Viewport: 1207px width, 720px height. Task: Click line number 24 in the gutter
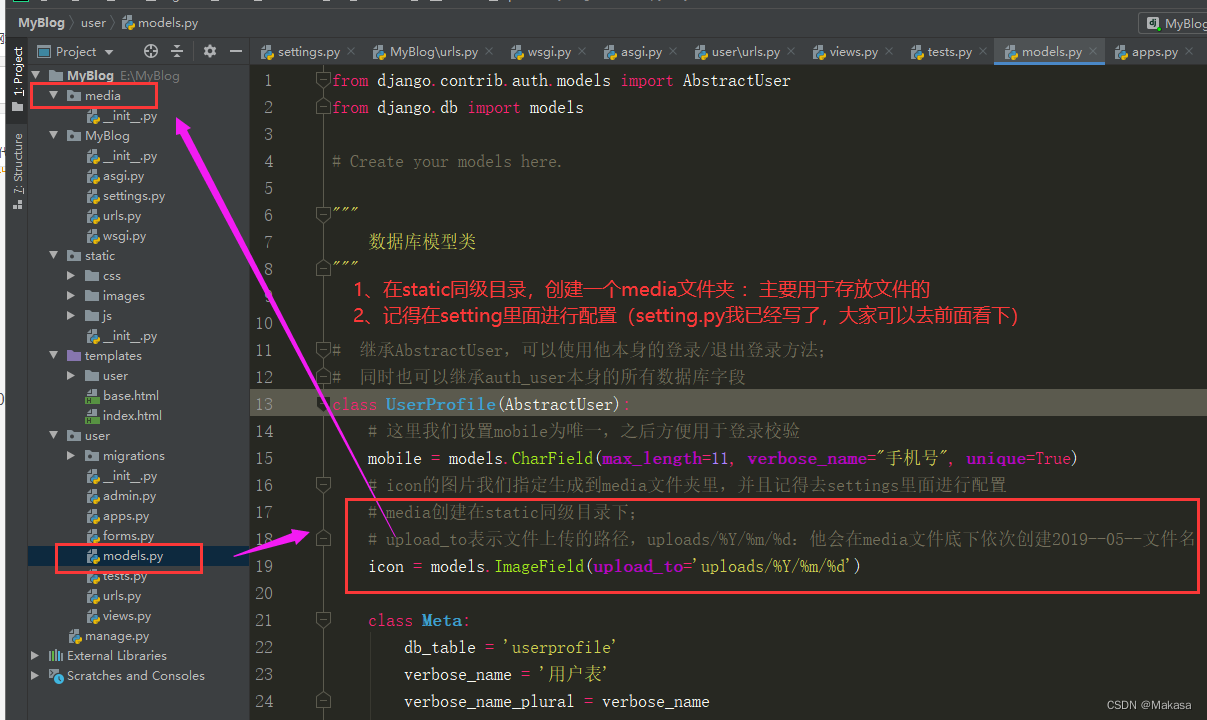[x=264, y=701]
